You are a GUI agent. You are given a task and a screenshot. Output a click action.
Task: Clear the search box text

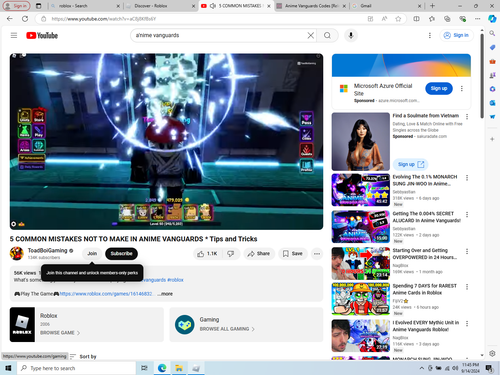[x=310, y=35]
